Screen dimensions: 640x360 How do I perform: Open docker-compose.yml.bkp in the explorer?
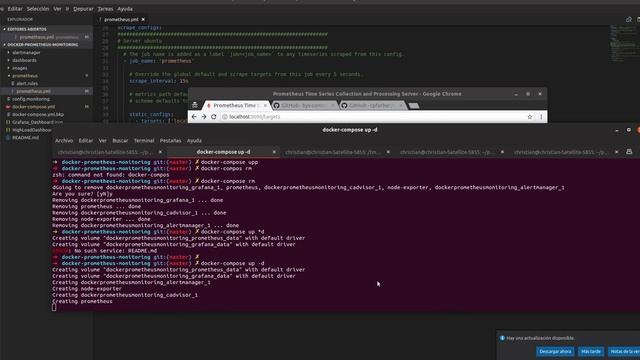[38, 114]
